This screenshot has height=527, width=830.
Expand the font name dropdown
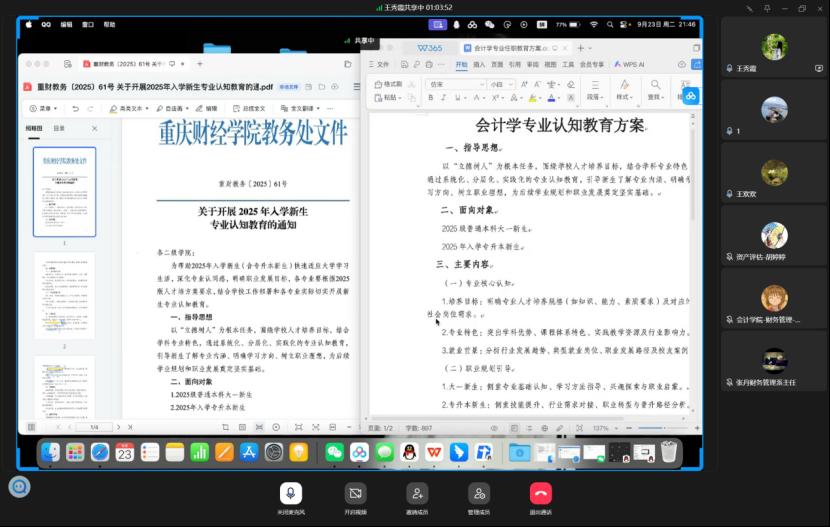point(481,85)
